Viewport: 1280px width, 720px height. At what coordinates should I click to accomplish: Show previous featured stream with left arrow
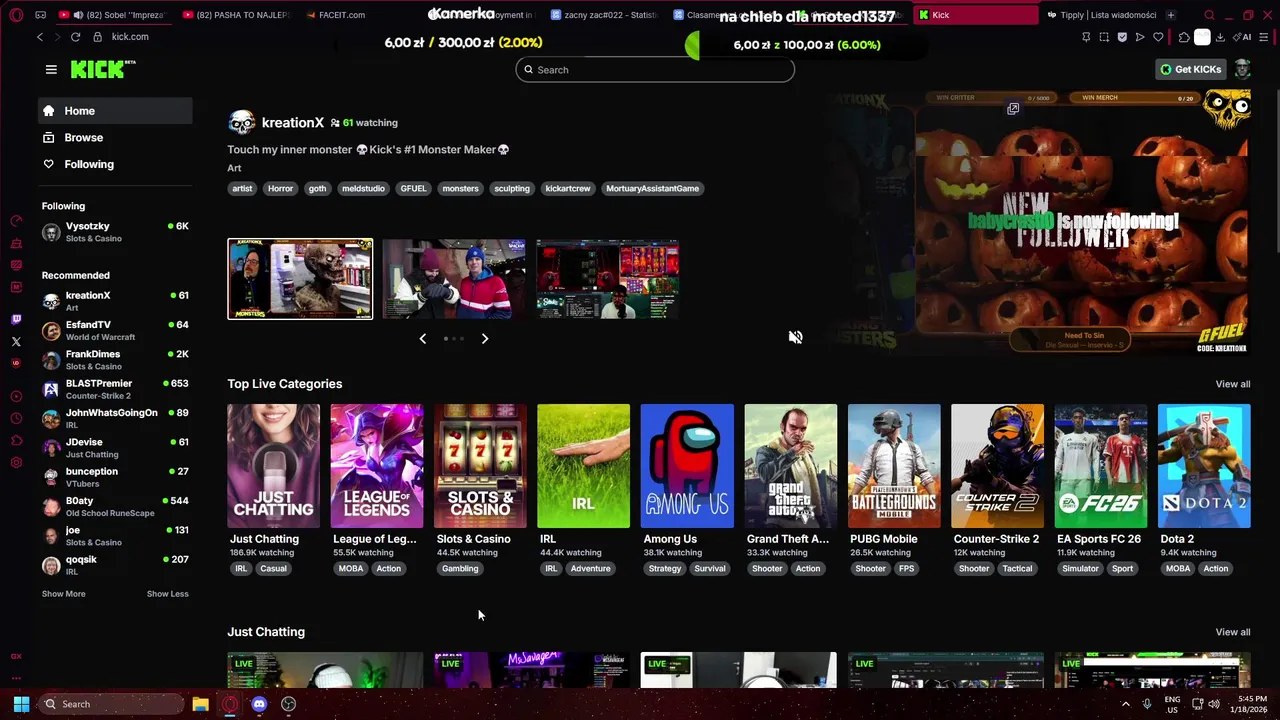pos(422,339)
